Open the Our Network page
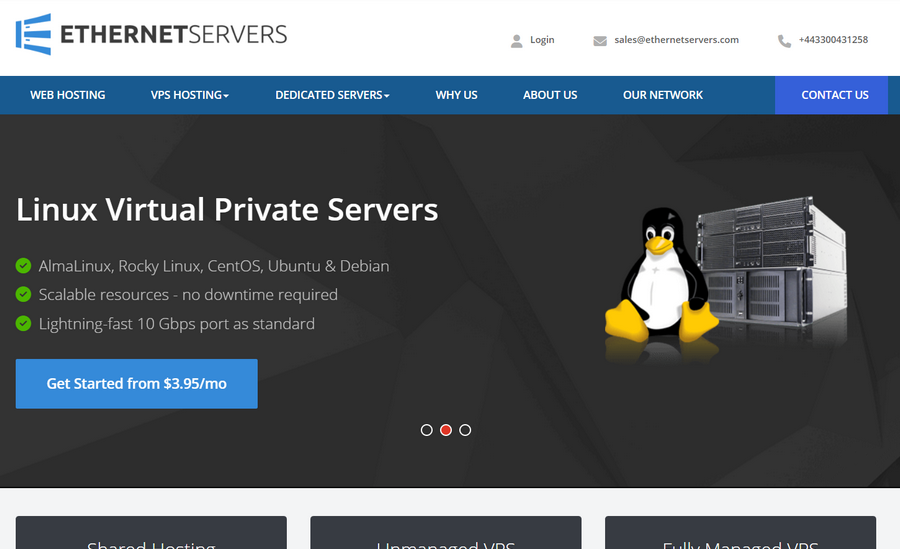This screenshot has height=549, width=900. pos(663,95)
